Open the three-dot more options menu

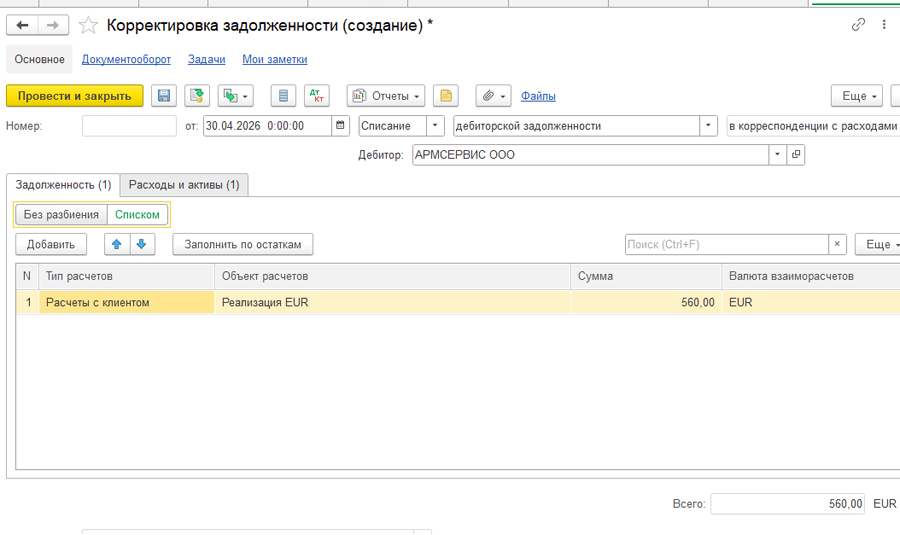[x=884, y=25]
